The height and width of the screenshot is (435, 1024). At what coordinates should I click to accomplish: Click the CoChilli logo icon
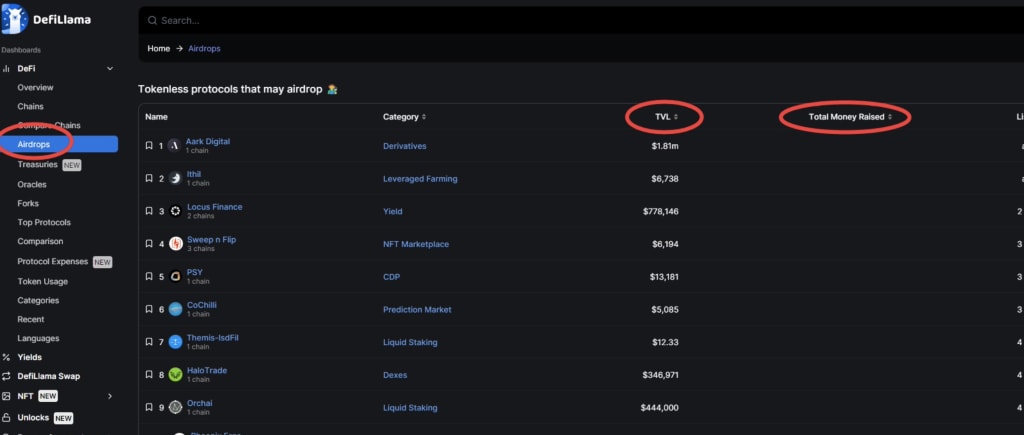coord(175,309)
